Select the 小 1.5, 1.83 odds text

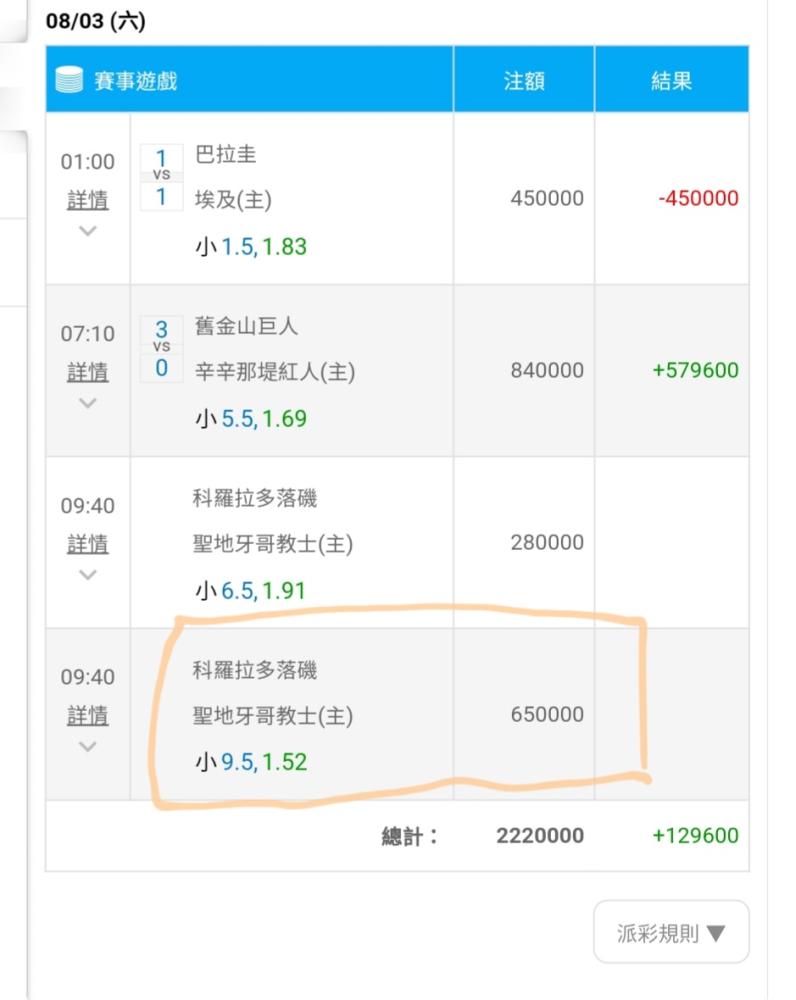(x=251, y=246)
